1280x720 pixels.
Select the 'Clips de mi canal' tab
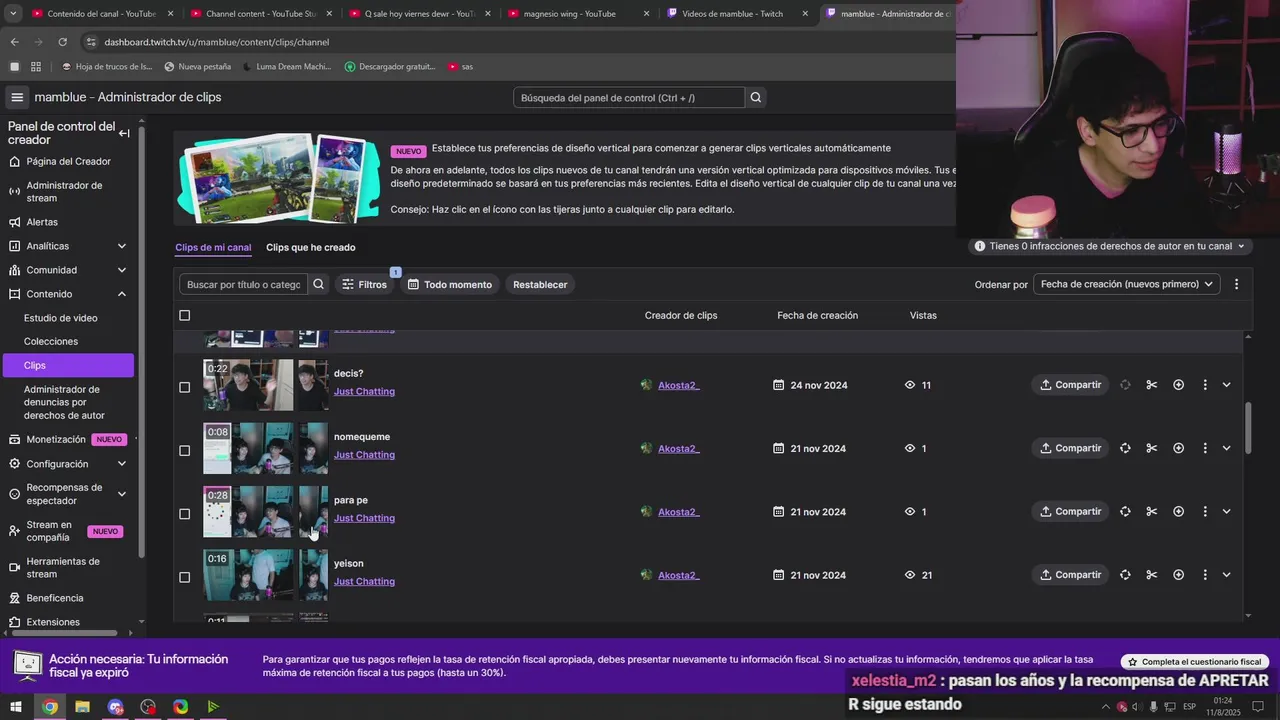click(x=213, y=247)
